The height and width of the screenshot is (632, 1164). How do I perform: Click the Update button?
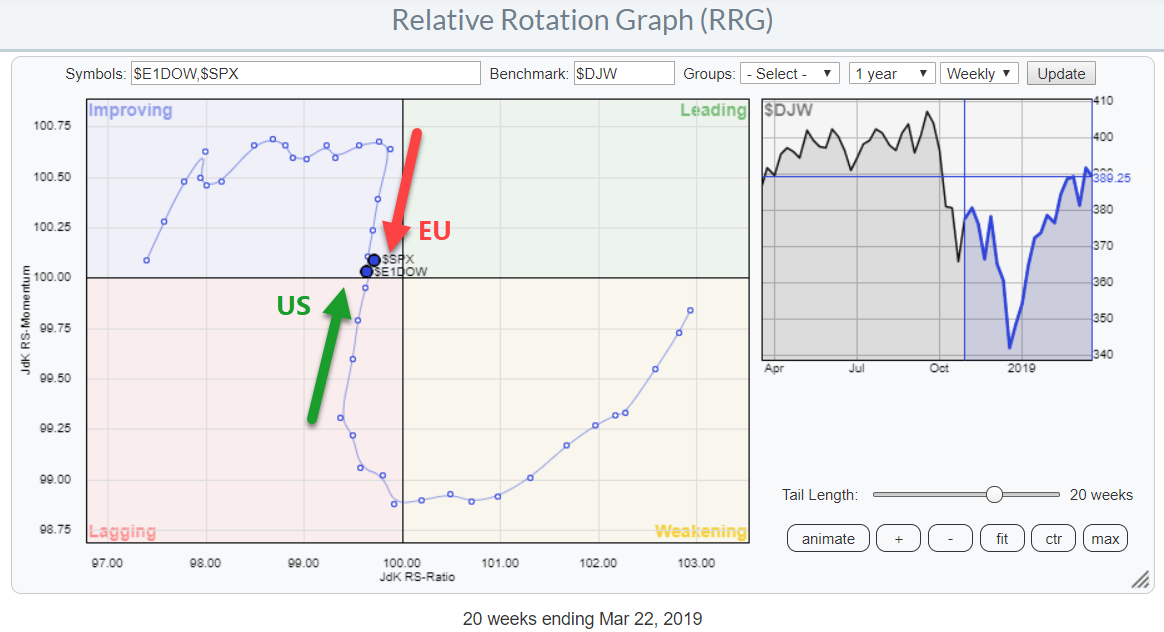1061,74
